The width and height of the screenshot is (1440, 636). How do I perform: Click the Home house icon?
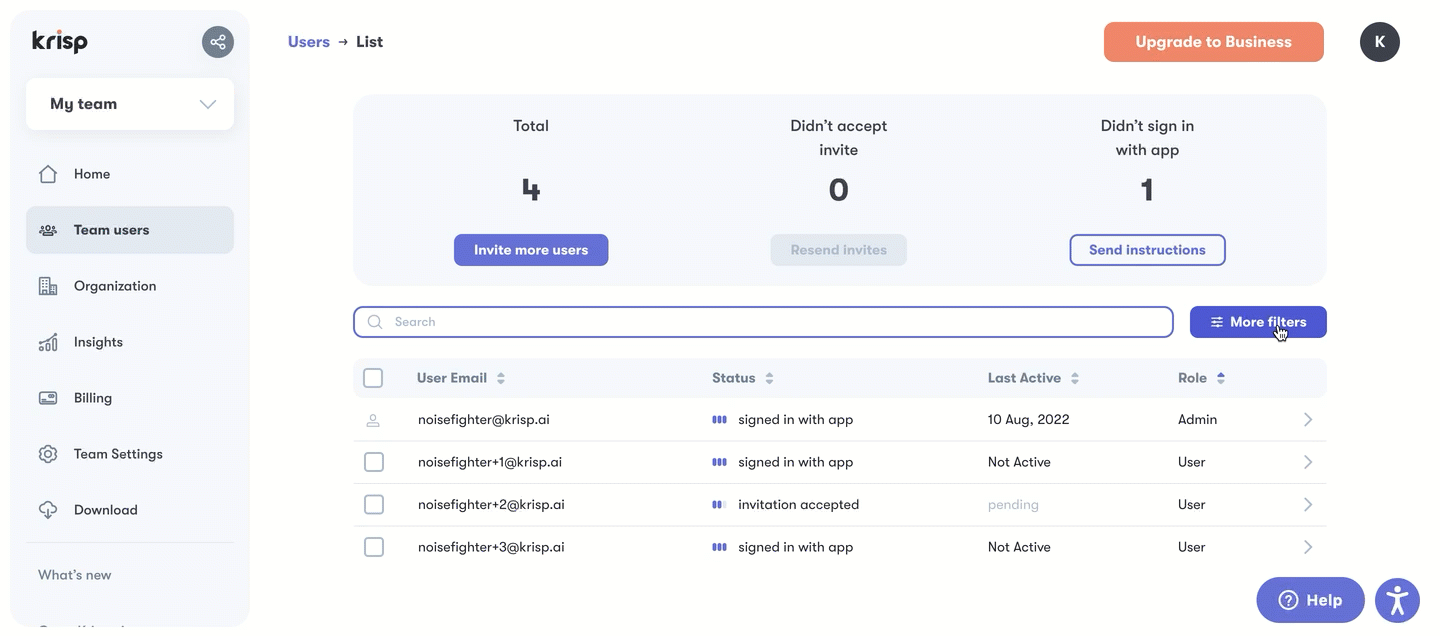click(x=48, y=174)
